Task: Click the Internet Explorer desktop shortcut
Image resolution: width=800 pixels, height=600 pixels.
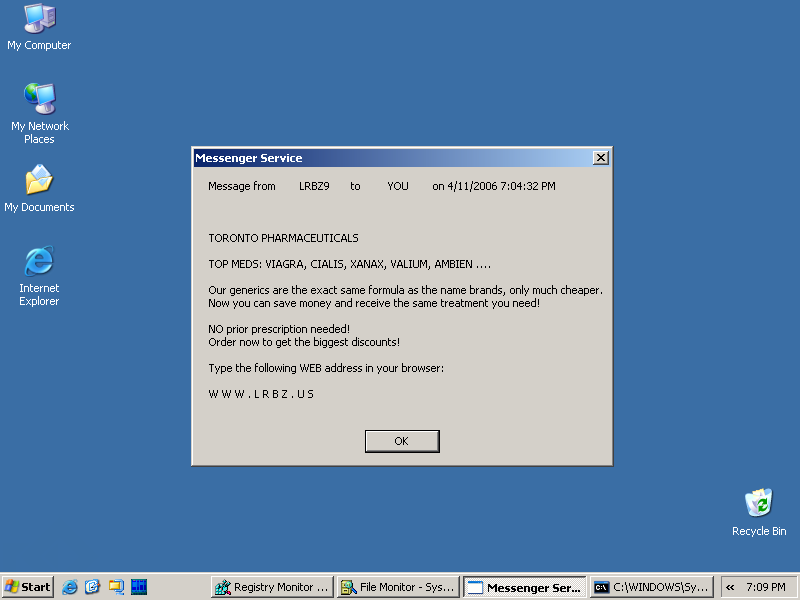Action: pyautogui.click(x=39, y=262)
